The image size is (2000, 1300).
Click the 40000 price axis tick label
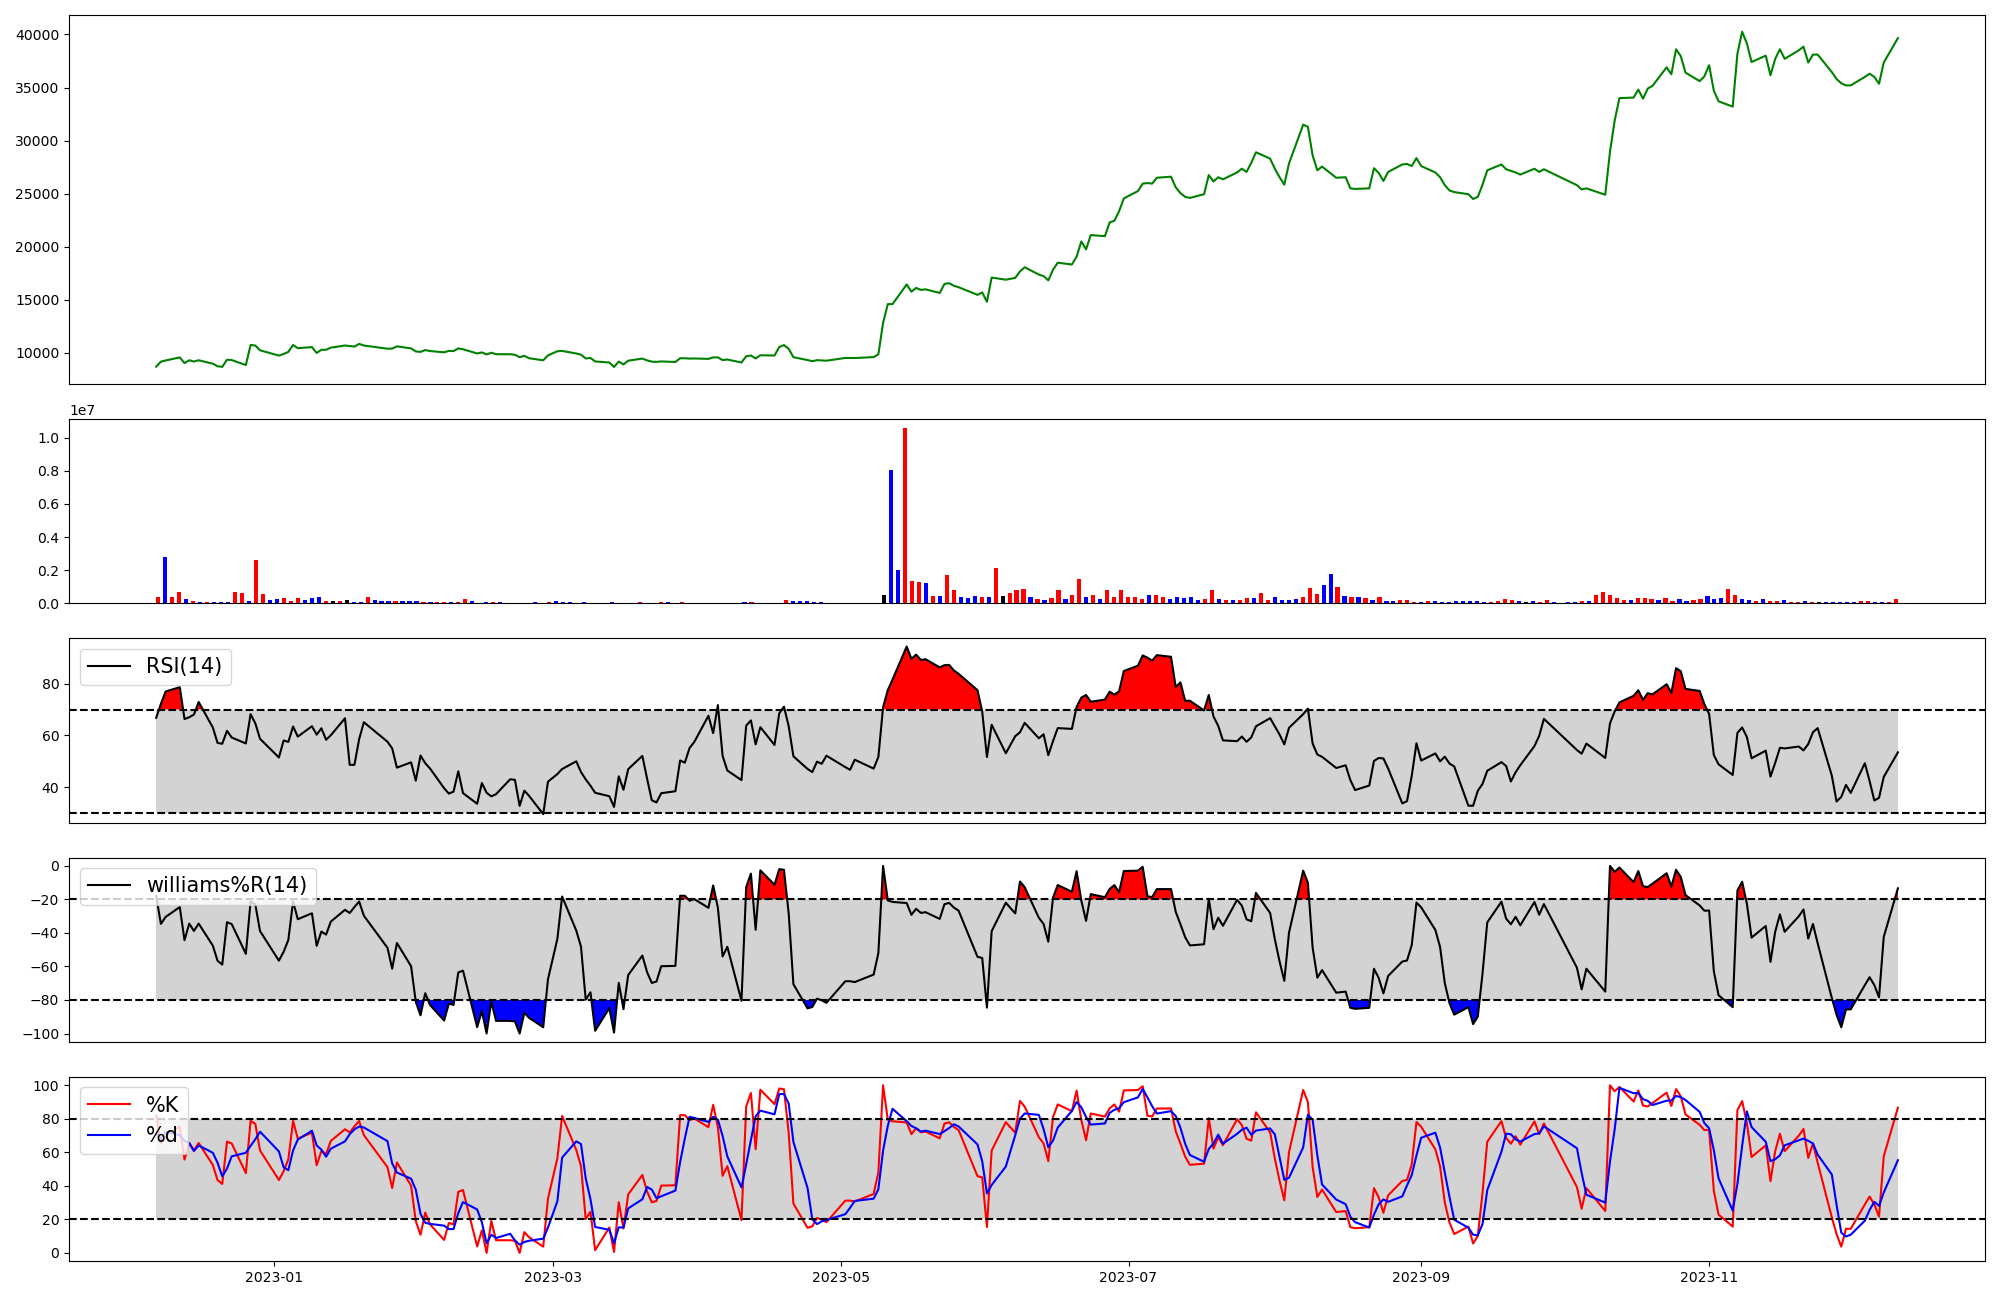coord(38,35)
